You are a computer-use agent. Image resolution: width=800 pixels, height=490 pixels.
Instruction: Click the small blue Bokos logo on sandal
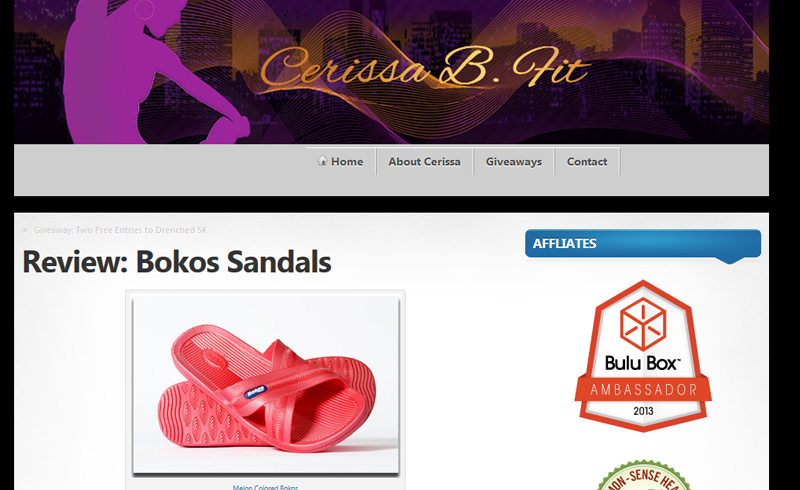(256, 391)
